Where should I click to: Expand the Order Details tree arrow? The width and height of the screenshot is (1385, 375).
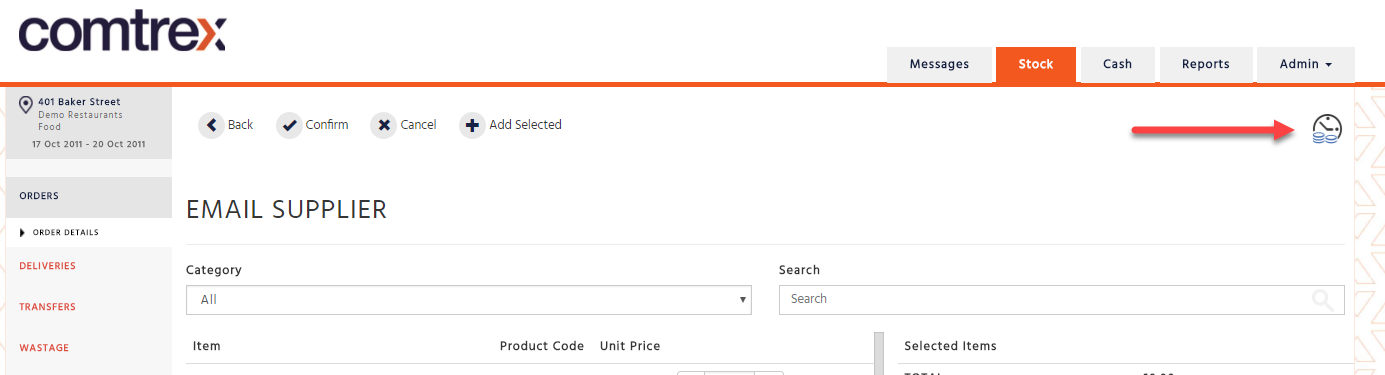pyautogui.click(x=23, y=233)
